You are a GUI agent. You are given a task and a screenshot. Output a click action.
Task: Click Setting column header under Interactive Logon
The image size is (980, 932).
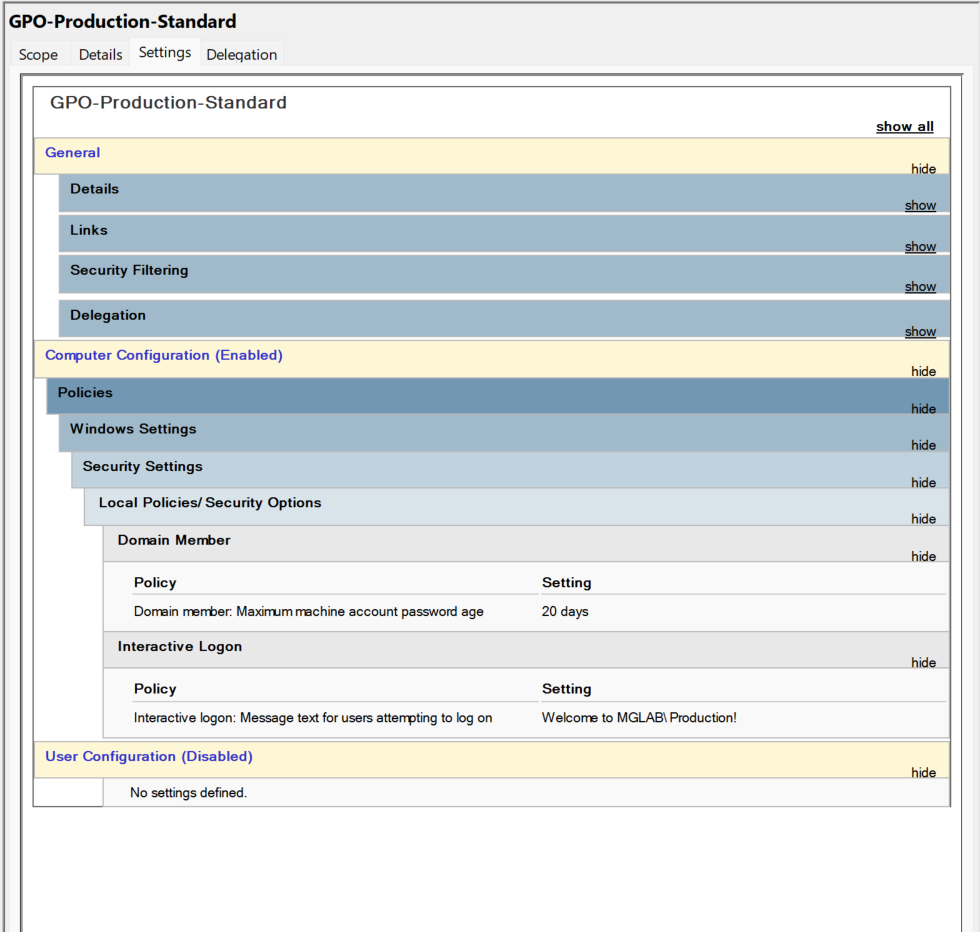566,689
